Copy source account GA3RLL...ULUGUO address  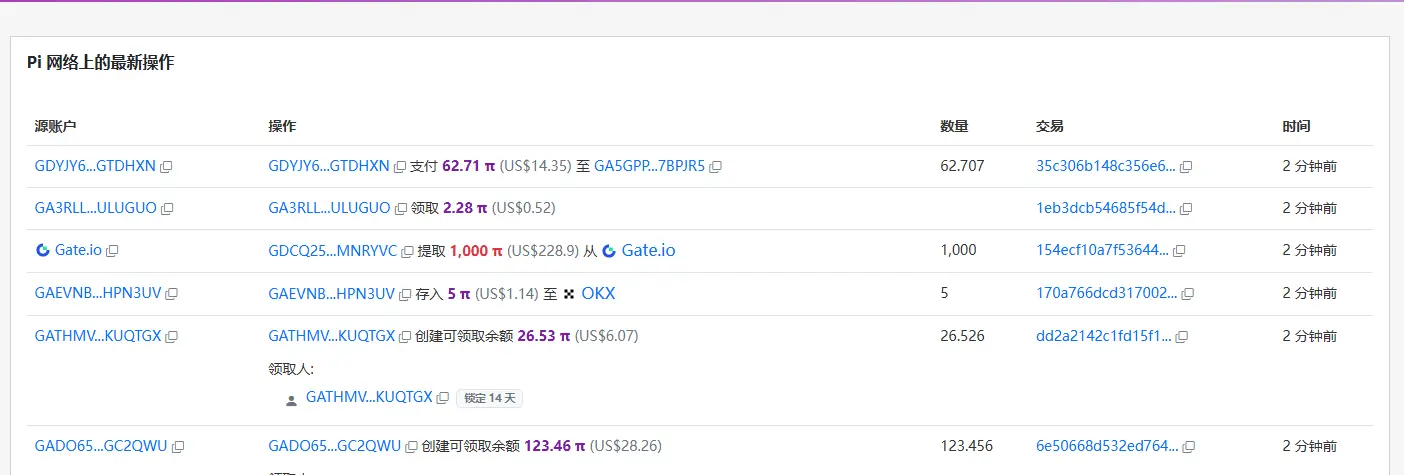pyautogui.click(x=167, y=209)
